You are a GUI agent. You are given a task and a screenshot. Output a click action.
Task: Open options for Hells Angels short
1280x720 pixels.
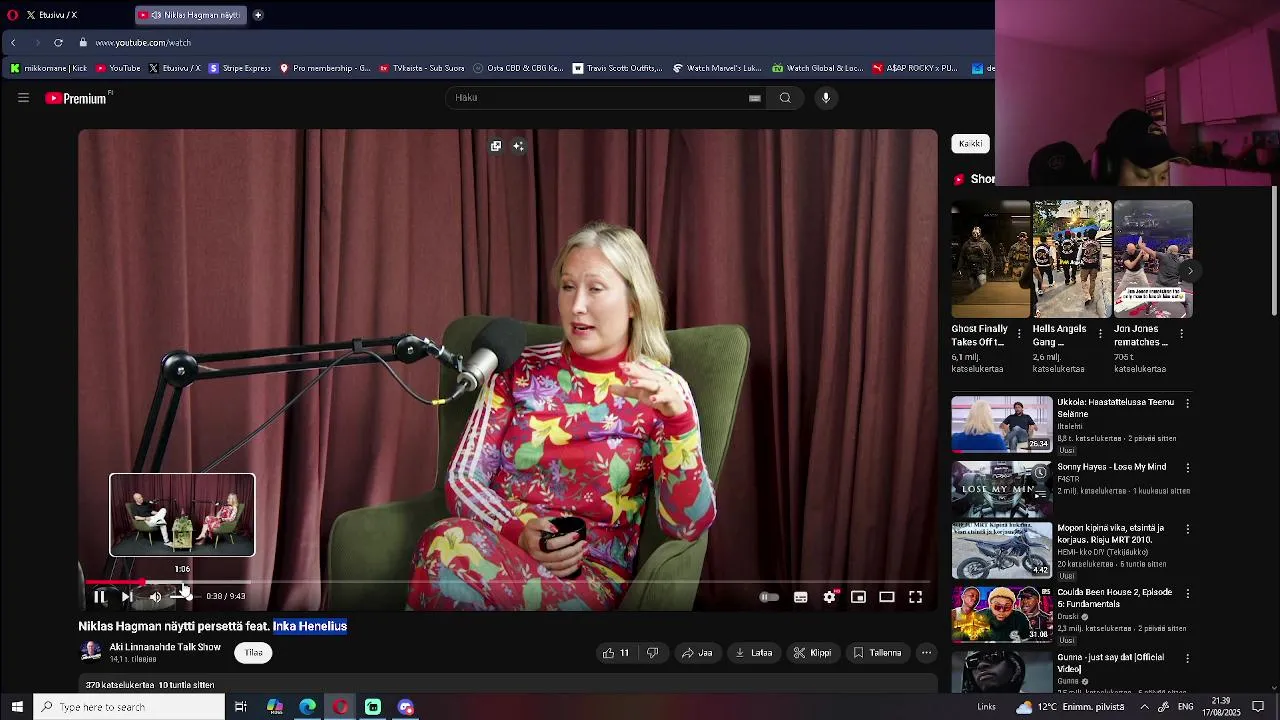point(1100,334)
